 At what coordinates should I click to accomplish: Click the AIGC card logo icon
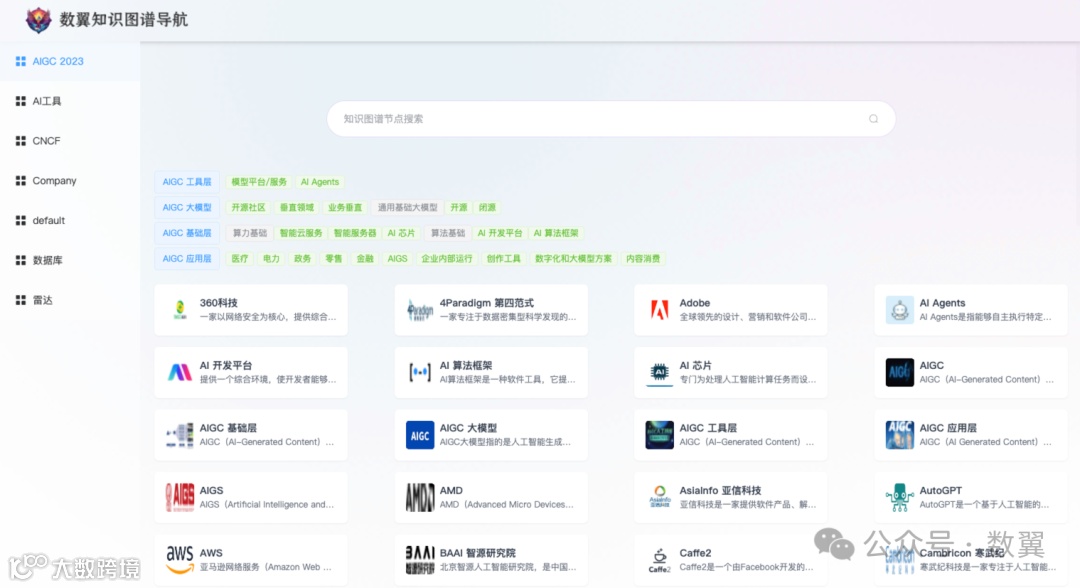tap(899, 372)
